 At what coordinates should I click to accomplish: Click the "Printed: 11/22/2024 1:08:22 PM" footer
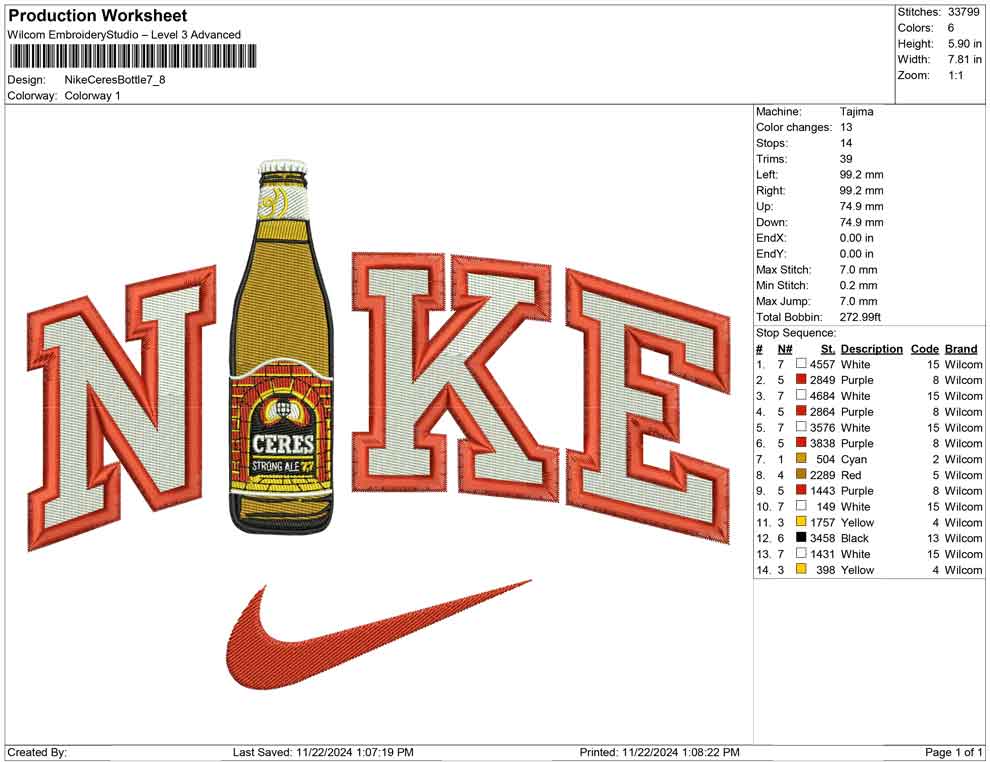[659, 752]
